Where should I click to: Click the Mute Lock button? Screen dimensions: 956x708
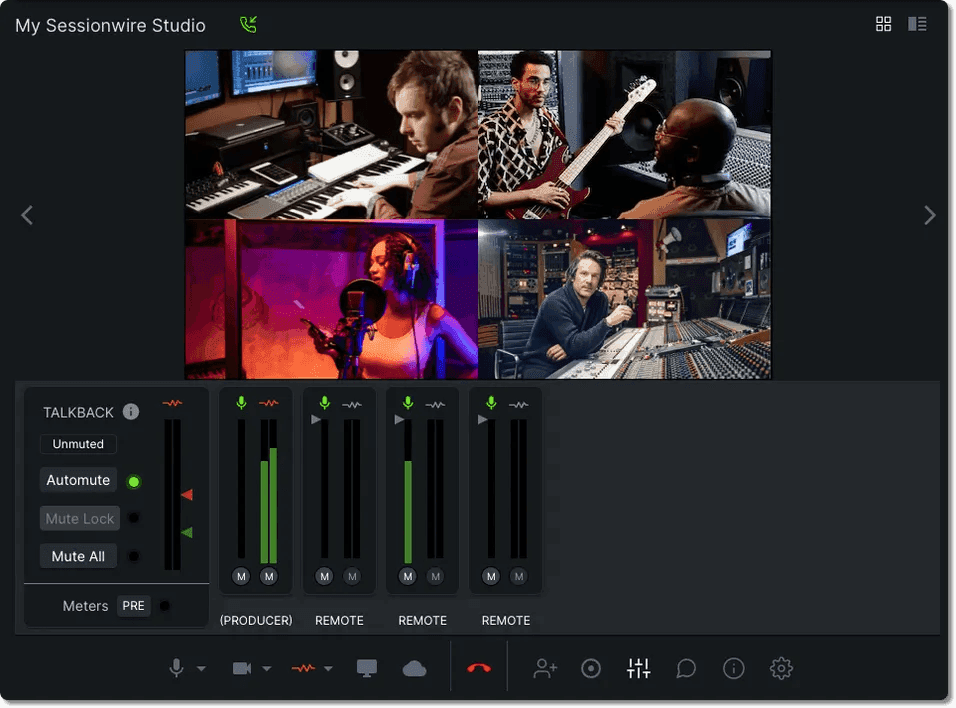[79, 518]
